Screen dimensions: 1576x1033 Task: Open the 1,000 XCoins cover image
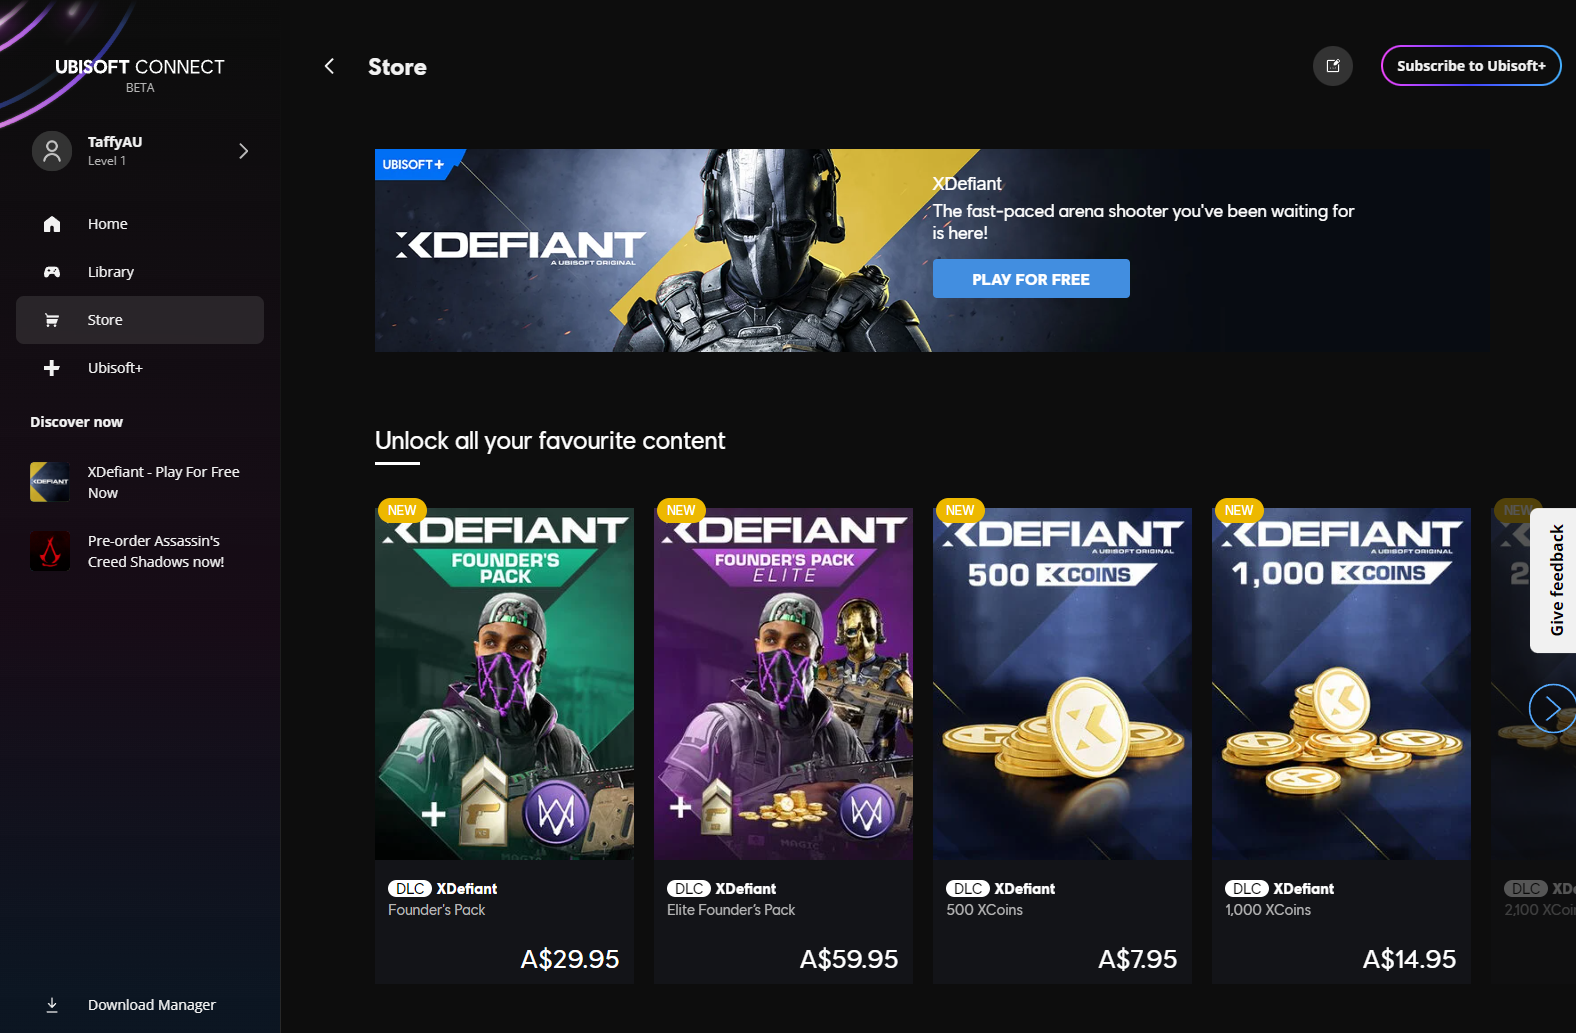1341,684
